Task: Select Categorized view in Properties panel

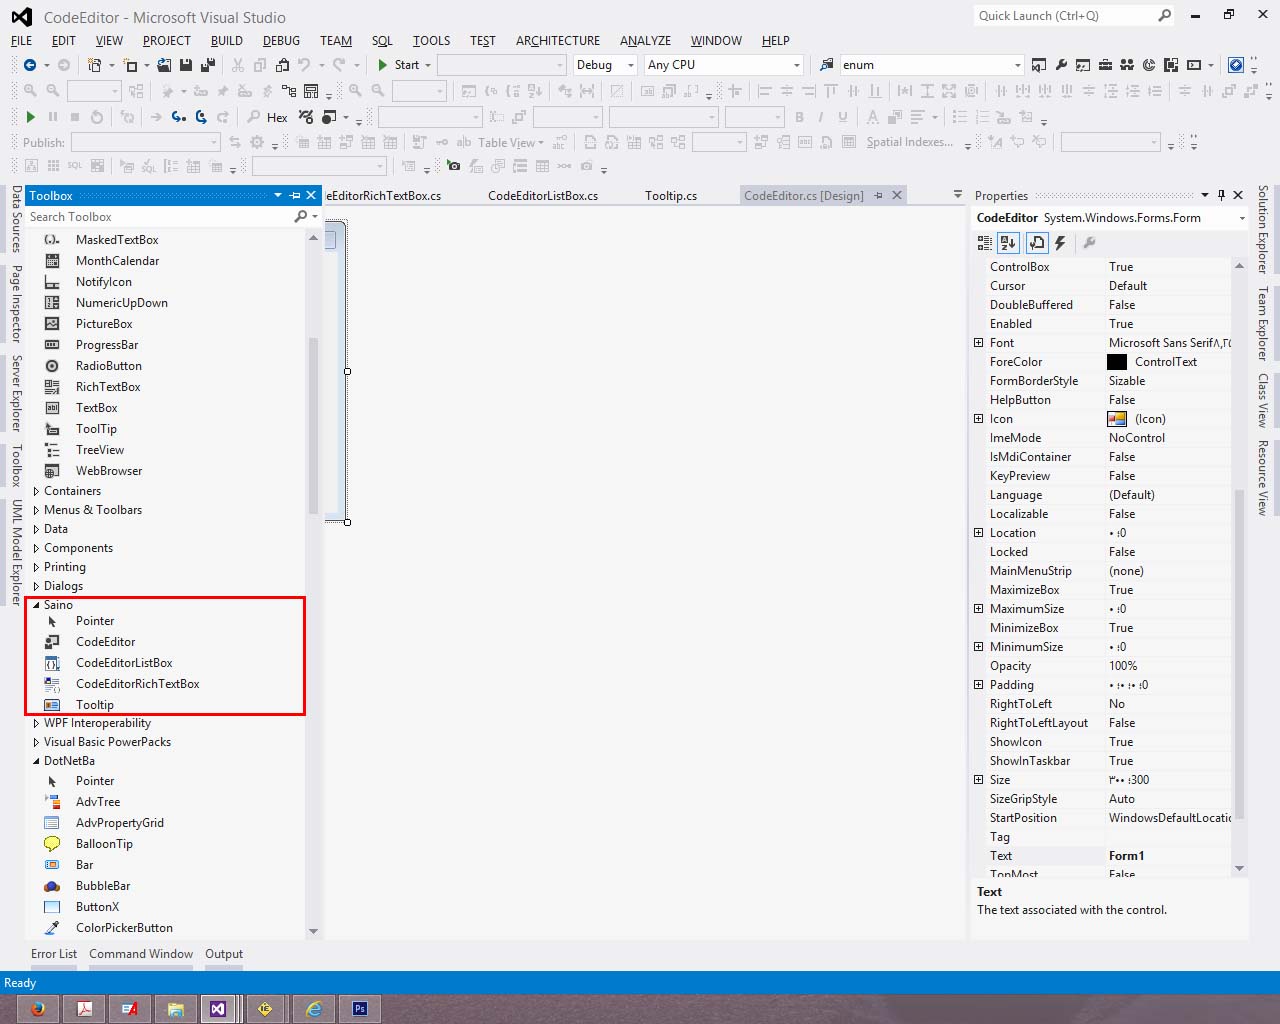Action: (x=985, y=243)
